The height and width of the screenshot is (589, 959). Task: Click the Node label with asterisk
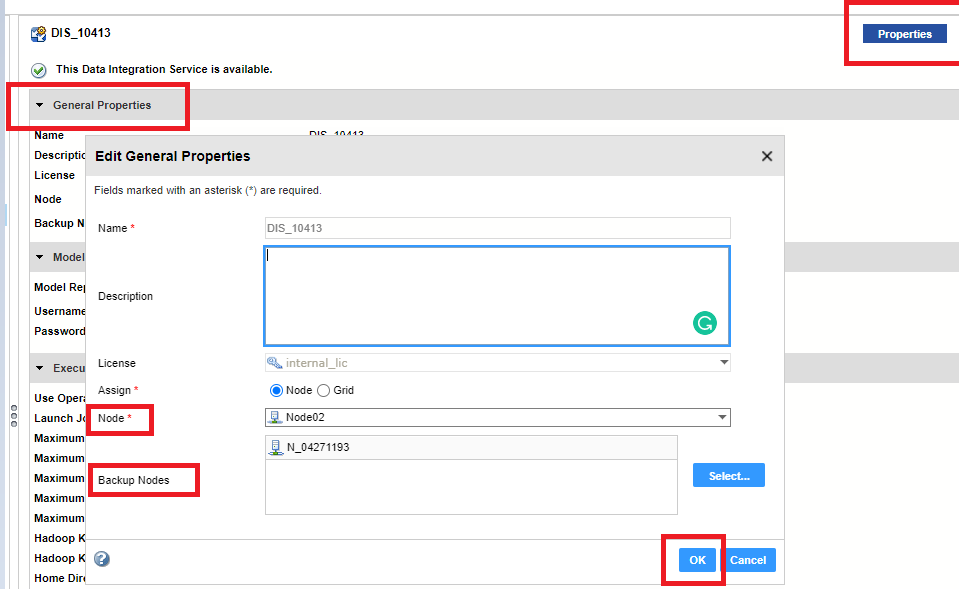pyautogui.click(x=114, y=418)
